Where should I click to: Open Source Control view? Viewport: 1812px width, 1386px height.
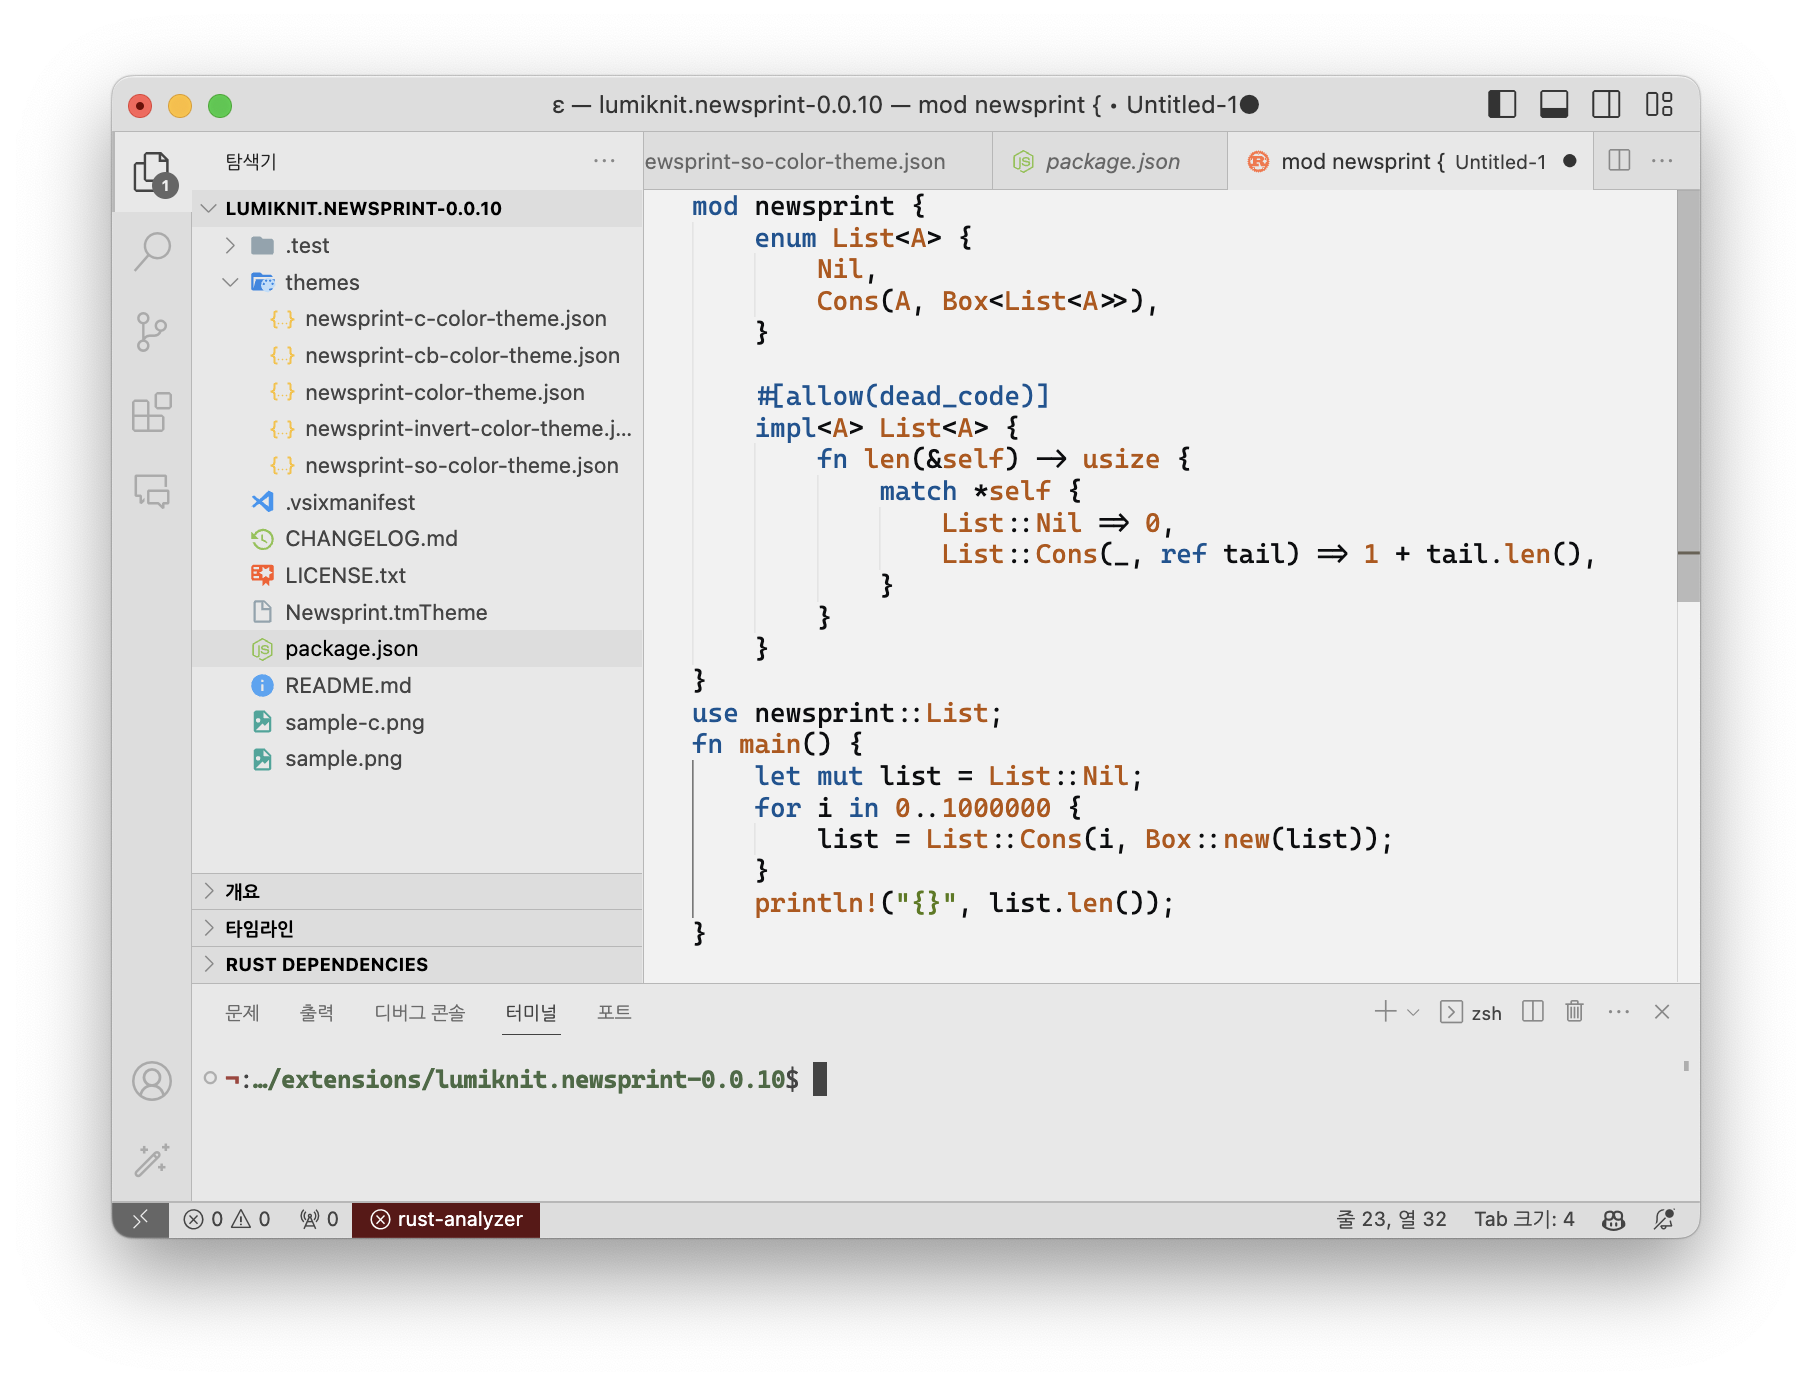click(x=152, y=332)
